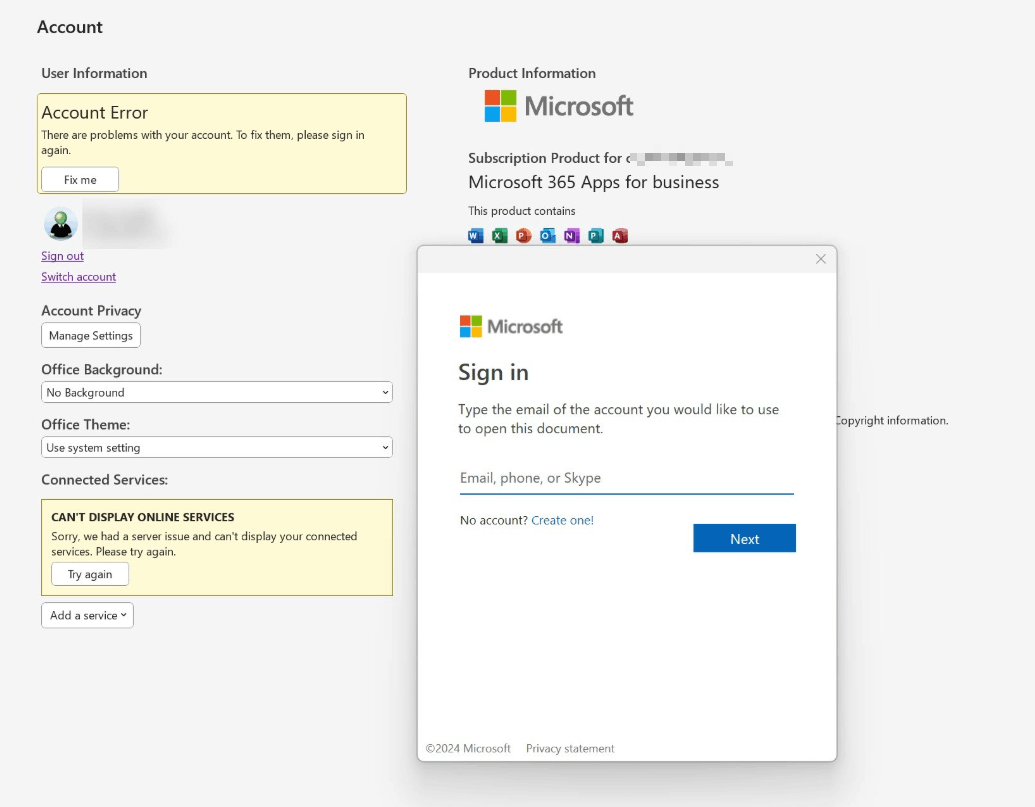This screenshot has width=1035, height=807.
Task: Click the PowerPoint app icon
Action: point(523,236)
